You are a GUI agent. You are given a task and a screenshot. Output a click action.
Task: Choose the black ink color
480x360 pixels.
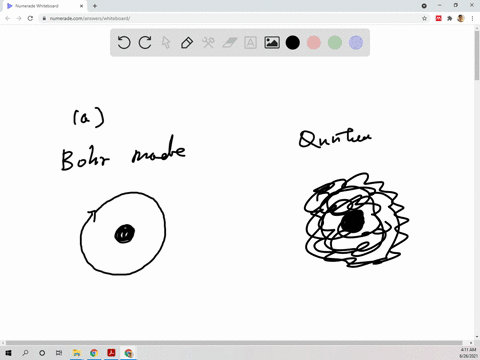click(293, 43)
